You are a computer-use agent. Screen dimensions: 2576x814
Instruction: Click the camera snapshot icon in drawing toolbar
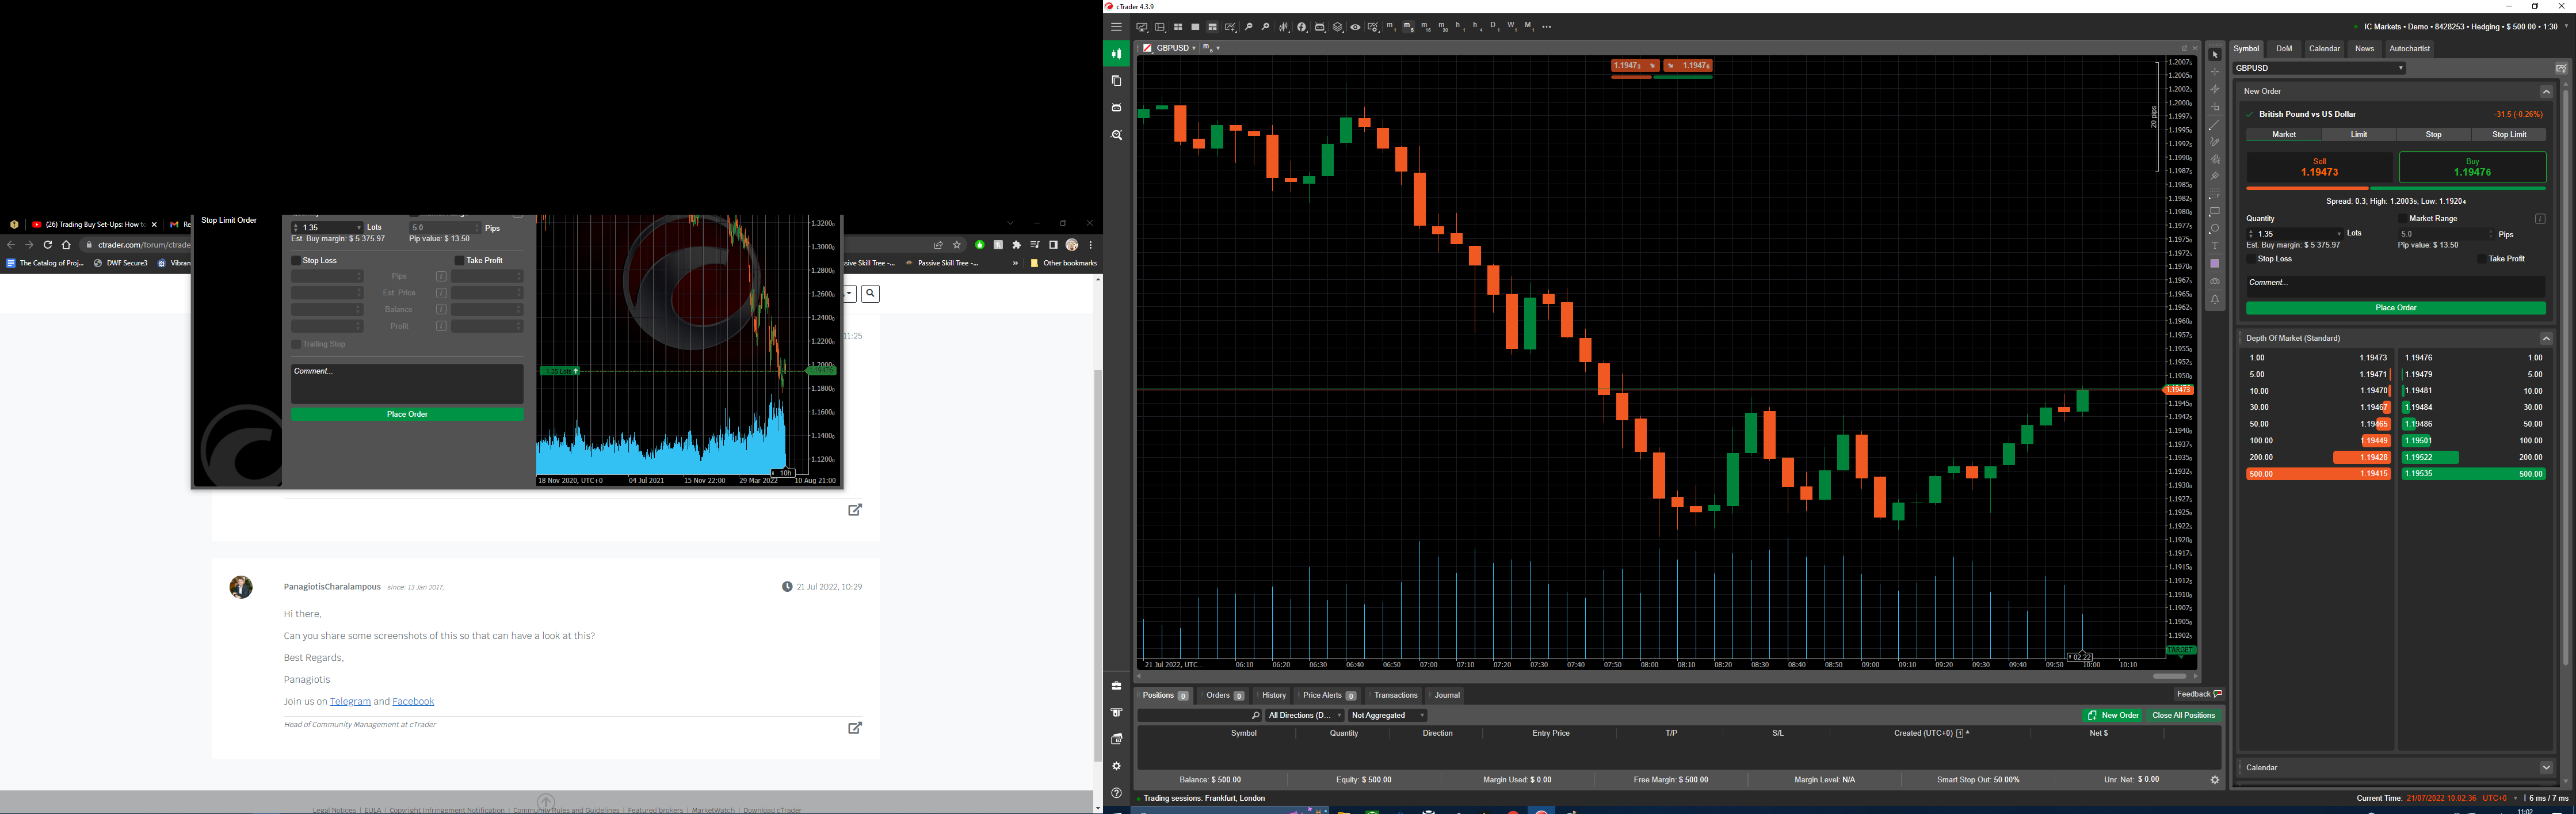(2215, 281)
